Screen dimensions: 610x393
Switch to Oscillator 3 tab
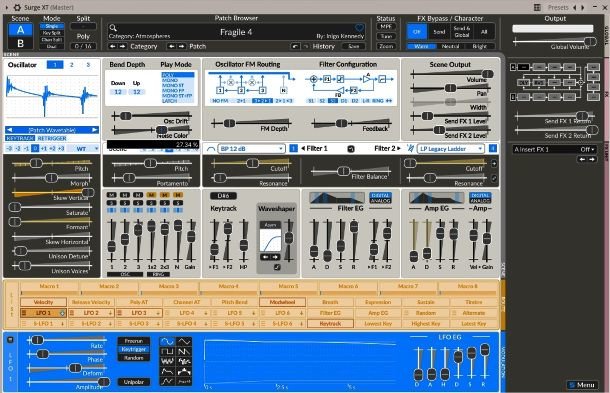click(88, 65)
